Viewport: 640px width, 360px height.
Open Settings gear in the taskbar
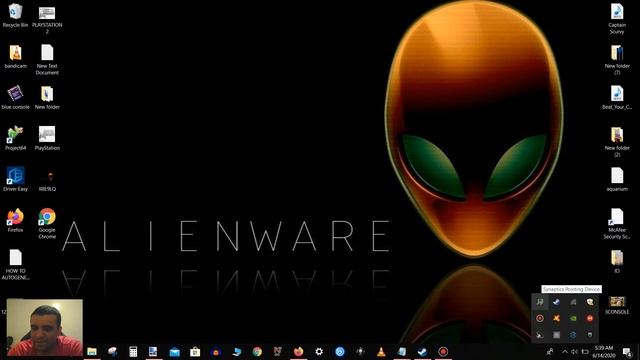coord(319,351)
